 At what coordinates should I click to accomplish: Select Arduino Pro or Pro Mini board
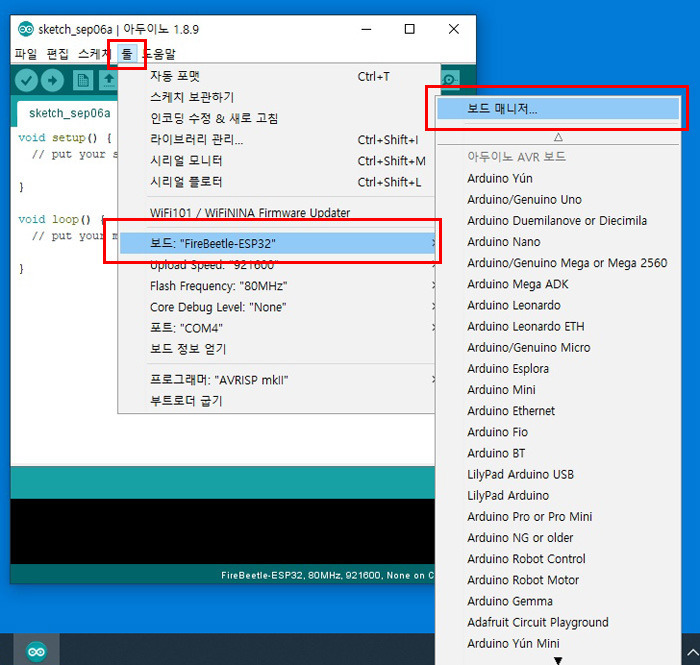coord(558,517)
